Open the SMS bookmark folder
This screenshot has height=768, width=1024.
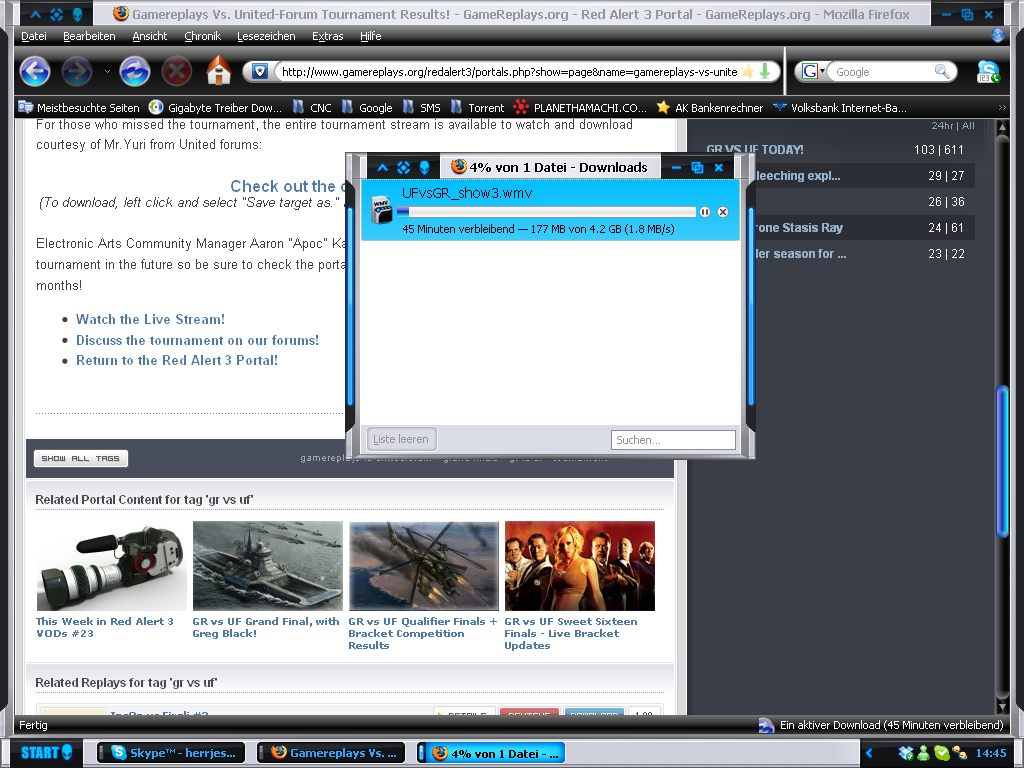(421, 108)
